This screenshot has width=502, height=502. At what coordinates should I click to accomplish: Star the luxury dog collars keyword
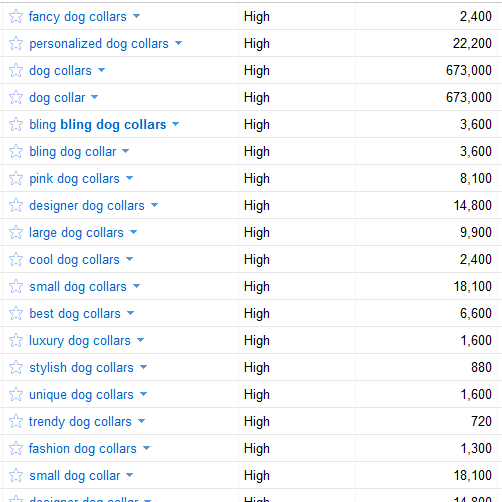(x=16, y=340)
